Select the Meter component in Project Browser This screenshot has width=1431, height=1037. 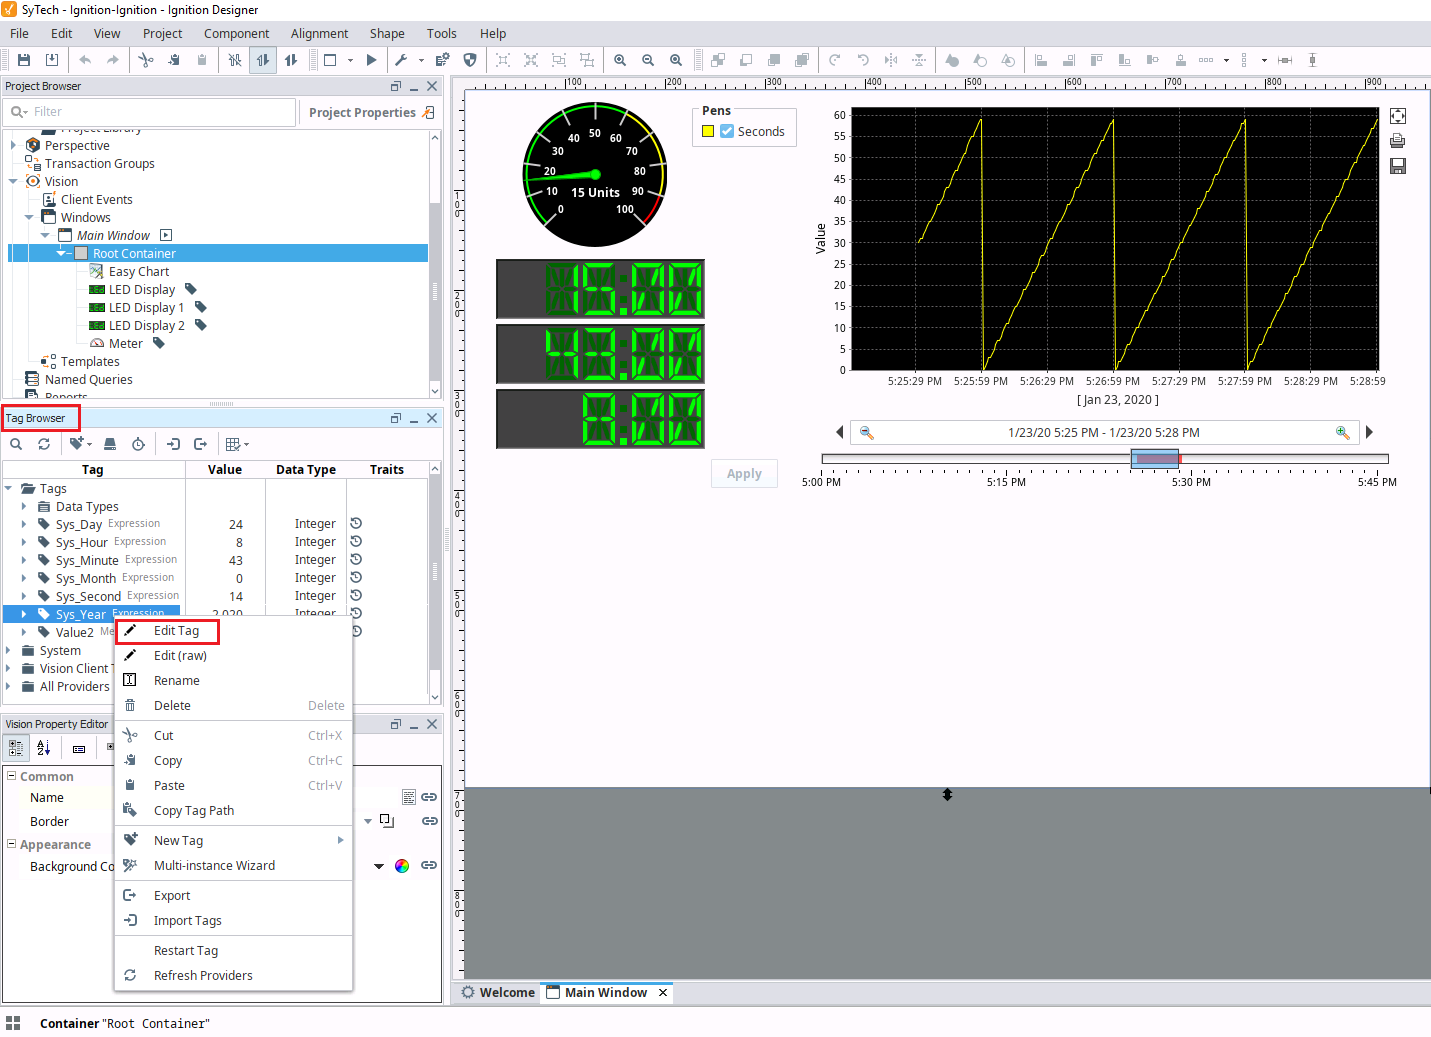point(126,343)
